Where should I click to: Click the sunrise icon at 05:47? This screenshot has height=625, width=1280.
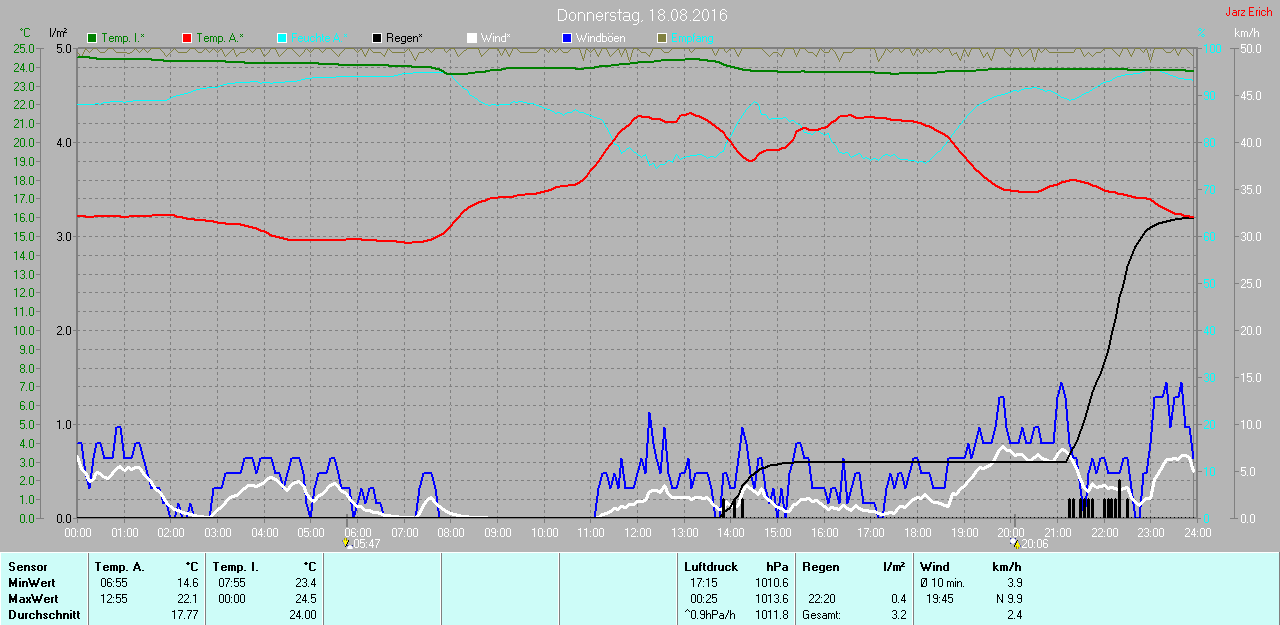coord(347,544)
